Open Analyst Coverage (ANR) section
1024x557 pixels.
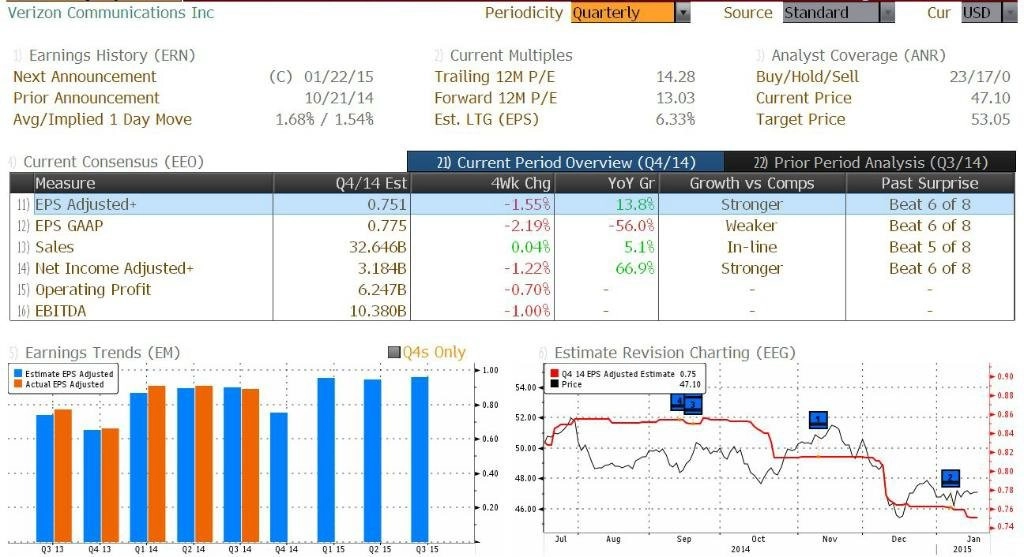[x=858, y=56]
